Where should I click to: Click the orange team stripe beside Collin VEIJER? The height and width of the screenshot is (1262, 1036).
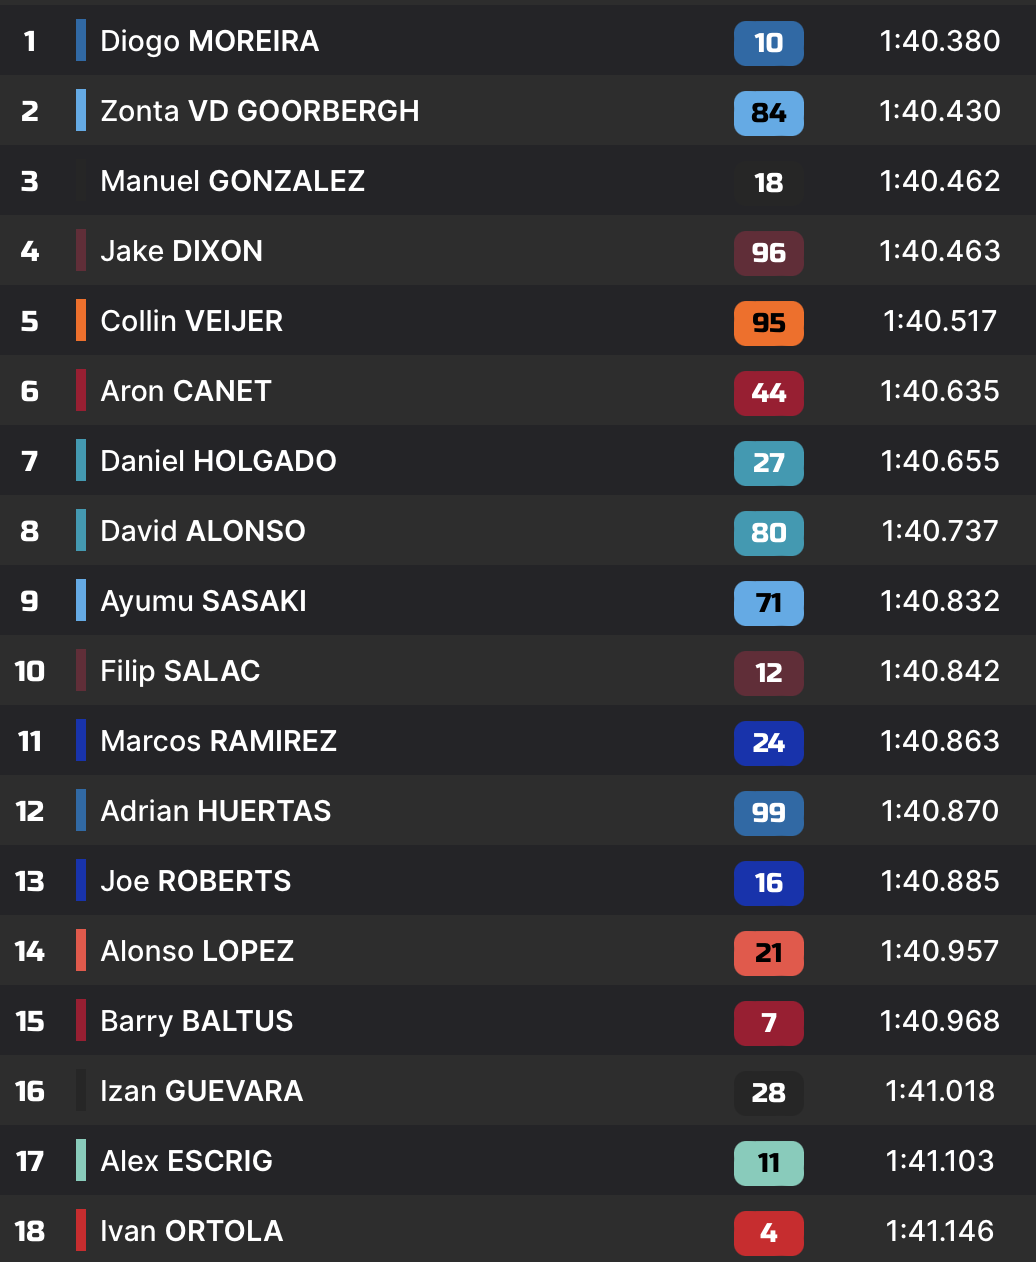coord(81,321)
